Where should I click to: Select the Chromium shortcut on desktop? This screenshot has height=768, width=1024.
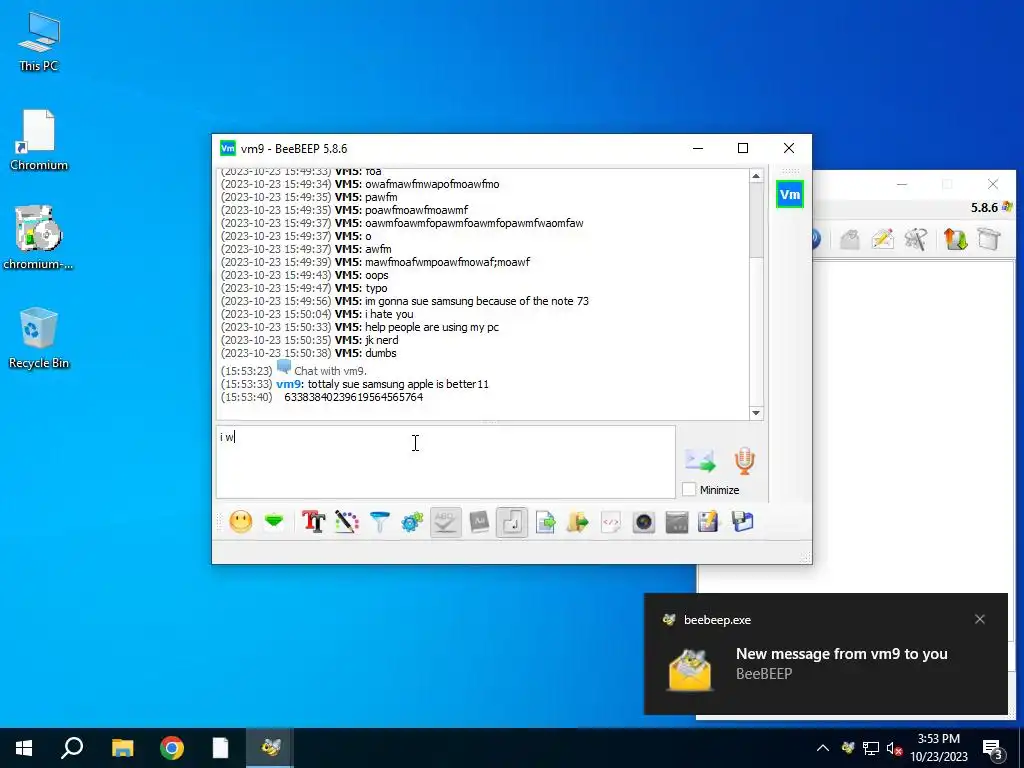[x=39, y=140]
